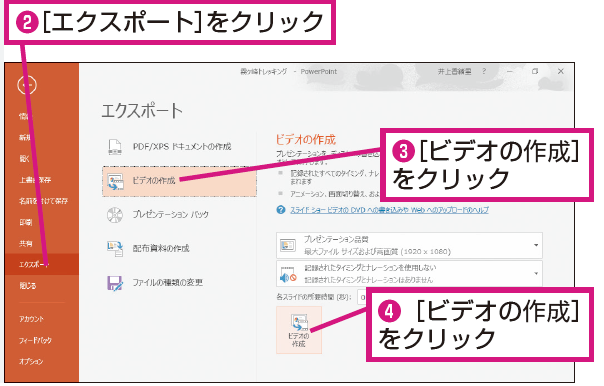Image resolution: width=604 pixels, height=386 pixels.
Task: Click the presentation quality slide icon
Action: [x=288, y=245]
